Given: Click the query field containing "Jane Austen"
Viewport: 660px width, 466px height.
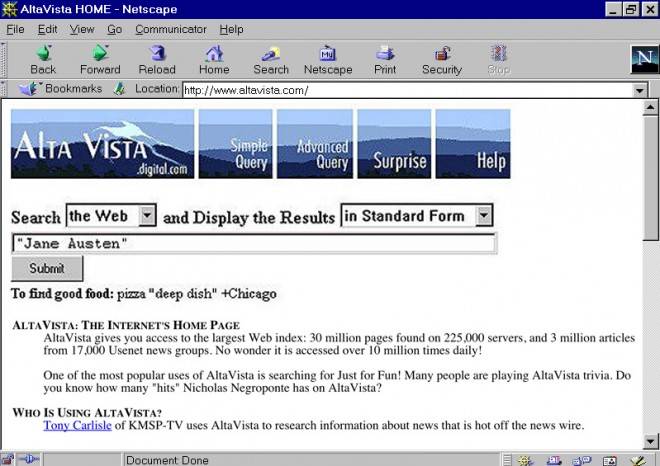Looking at the screenshot, I should 254,243.
